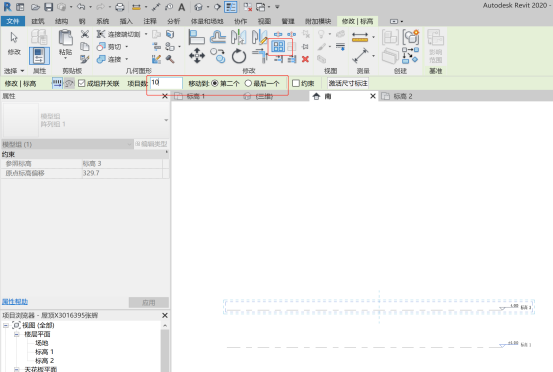The image size is (553, 372).
Task: Click the 编辑类型 button
Action: pyautogui.click(x=151, y=144)
